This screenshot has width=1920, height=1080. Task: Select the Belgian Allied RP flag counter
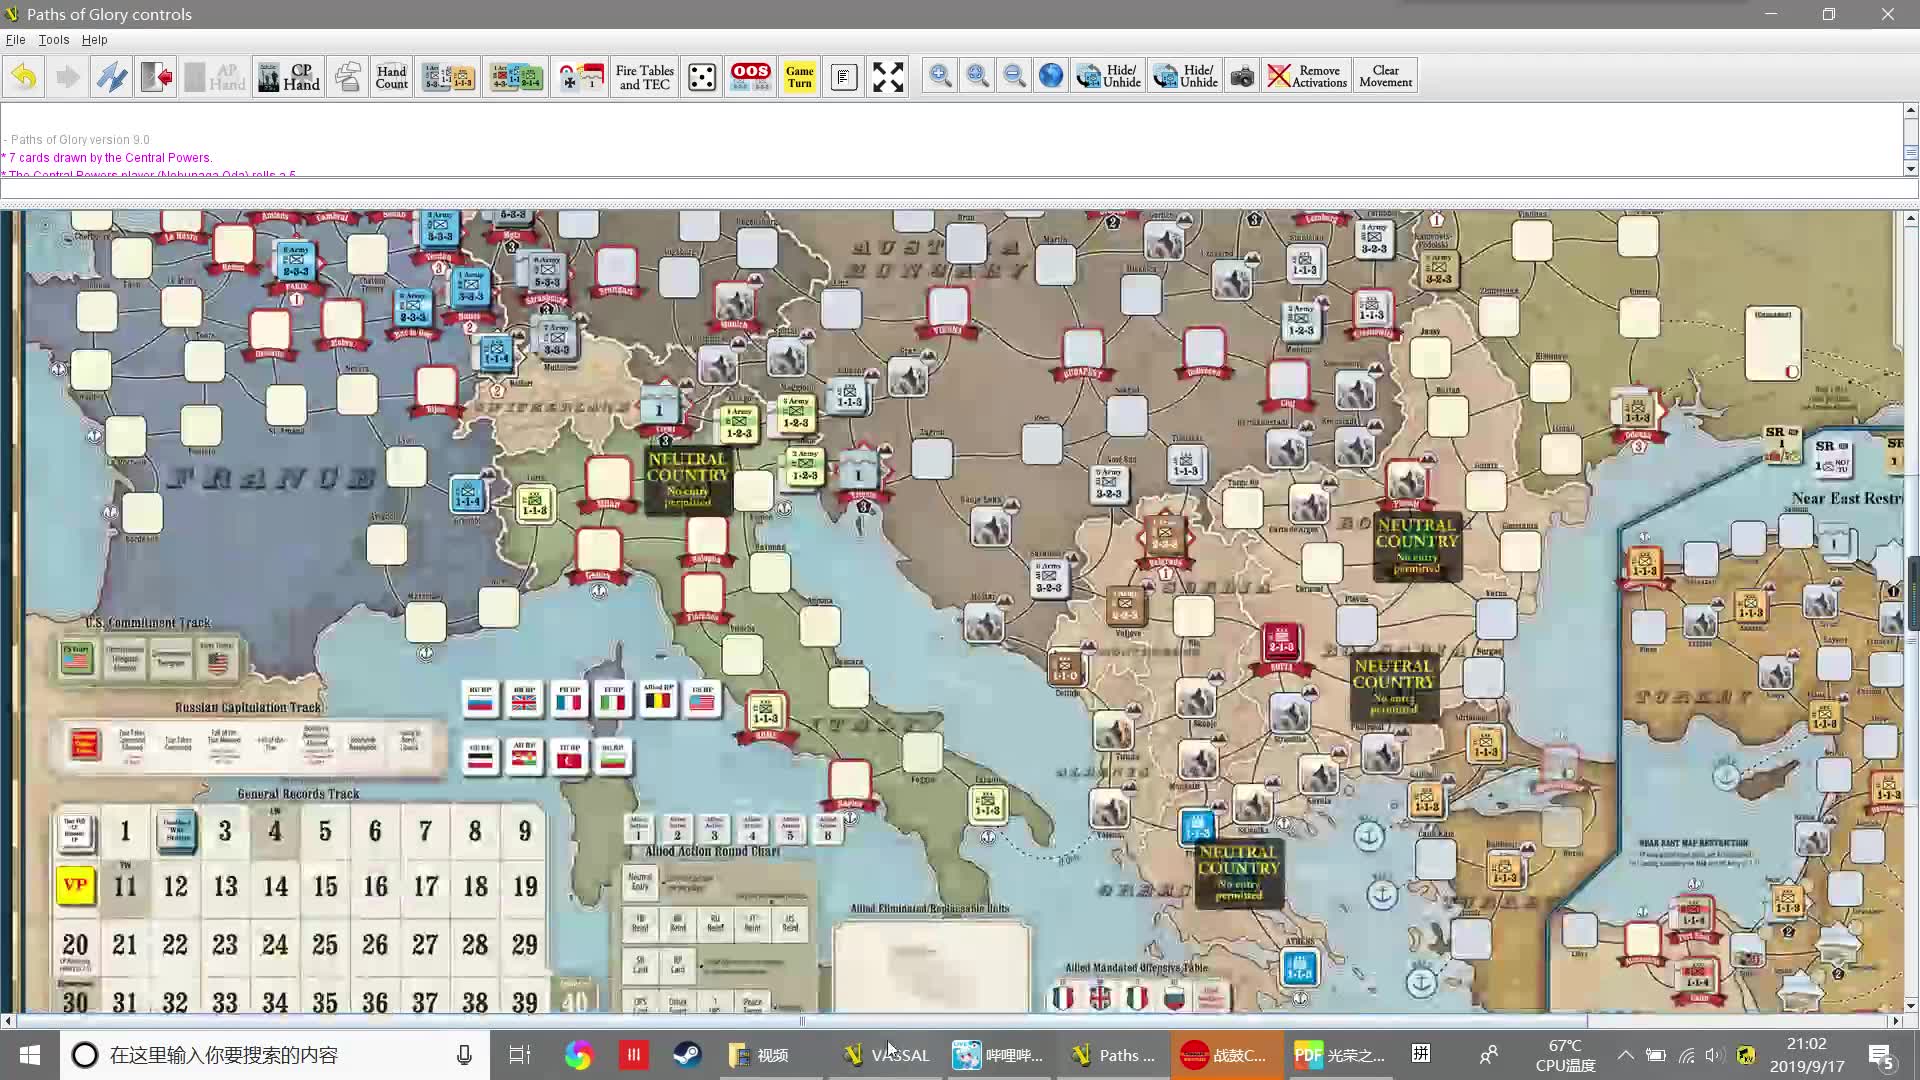(658, 700)
